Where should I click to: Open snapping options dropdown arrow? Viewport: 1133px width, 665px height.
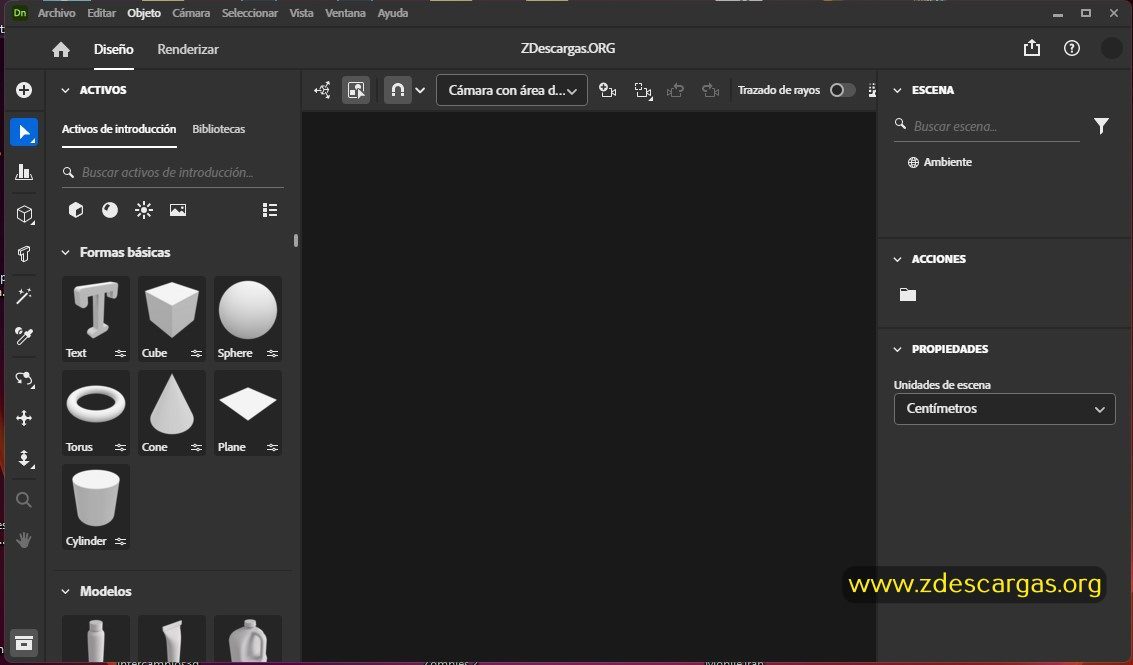(421, 90)
